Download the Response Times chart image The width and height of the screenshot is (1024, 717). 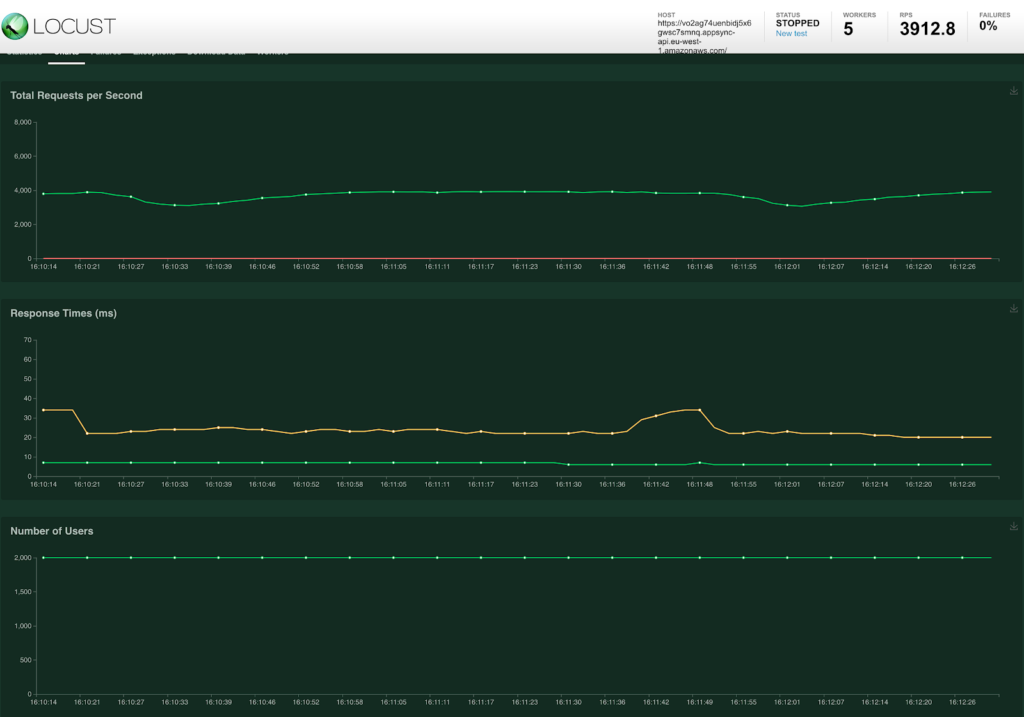pyautogui.click(x=1014, y=308)
